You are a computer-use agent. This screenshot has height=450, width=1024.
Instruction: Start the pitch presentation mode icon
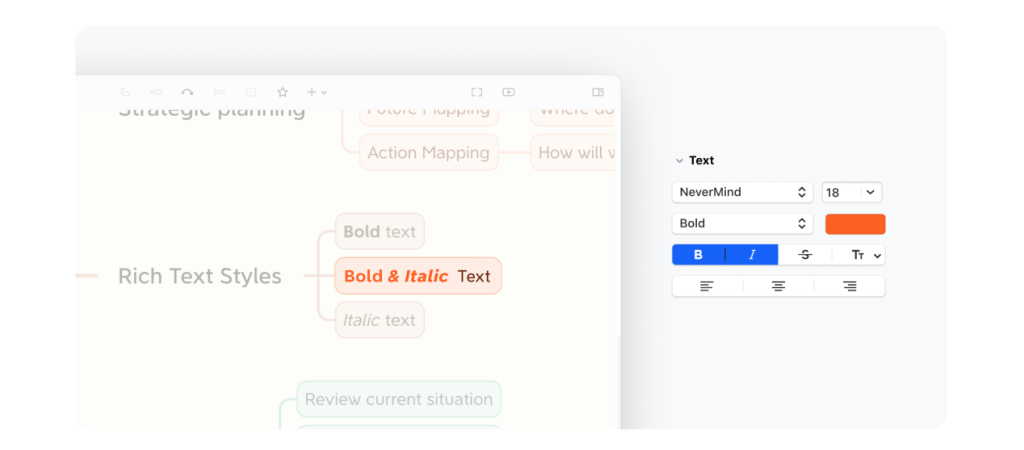click(508, 92)
